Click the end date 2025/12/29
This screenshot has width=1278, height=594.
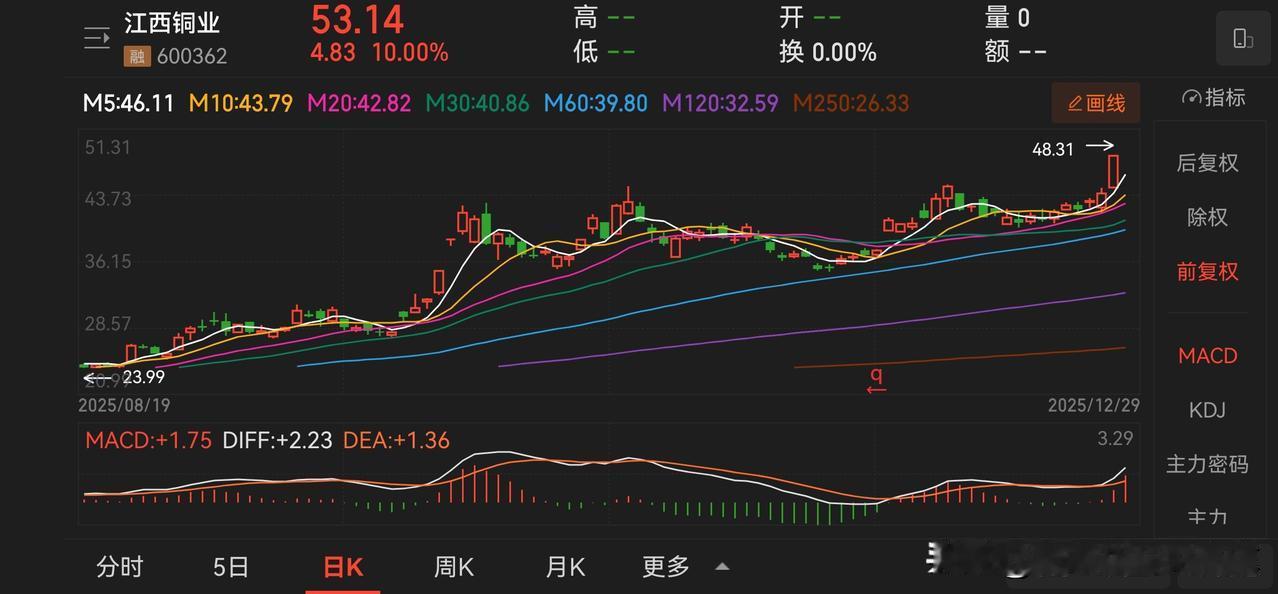[1093, 405]
